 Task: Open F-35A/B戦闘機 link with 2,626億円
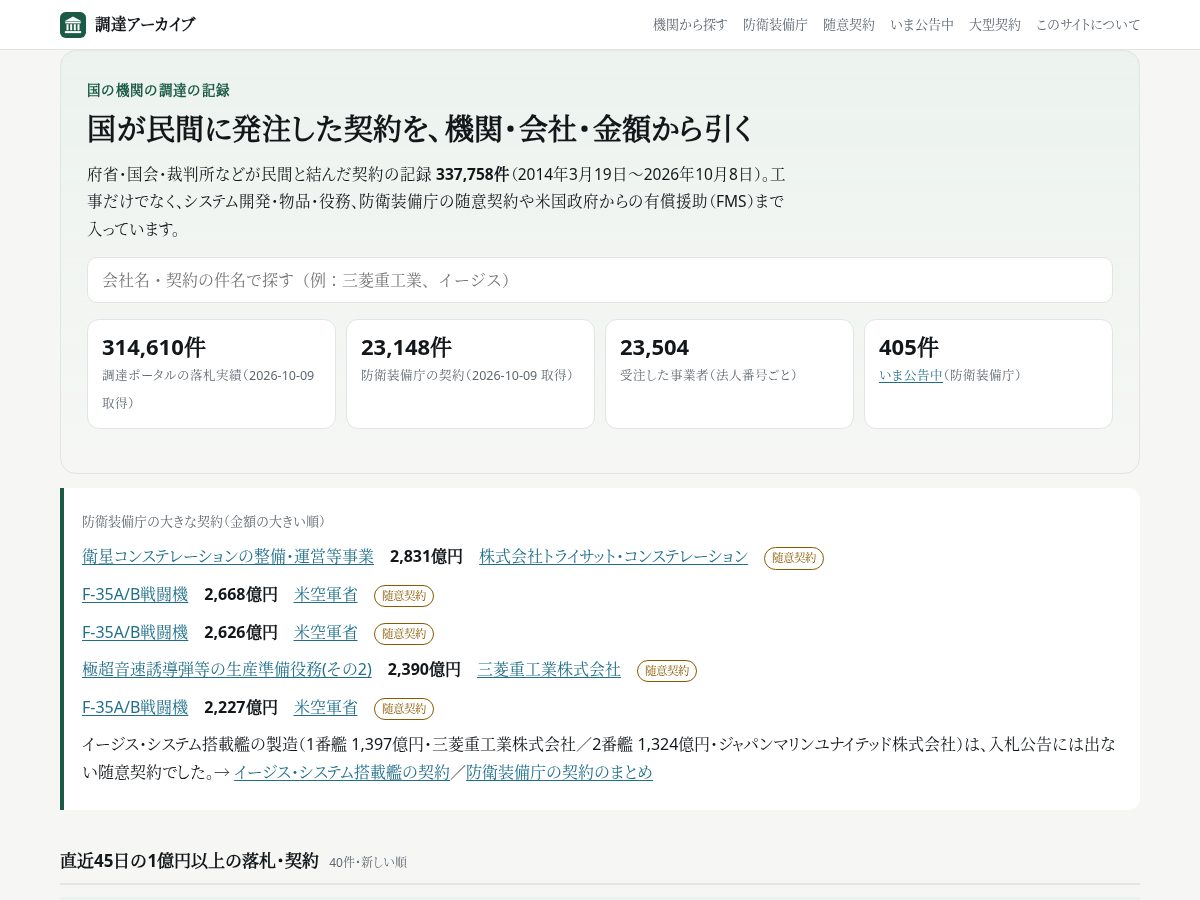[x=135, y=632]
